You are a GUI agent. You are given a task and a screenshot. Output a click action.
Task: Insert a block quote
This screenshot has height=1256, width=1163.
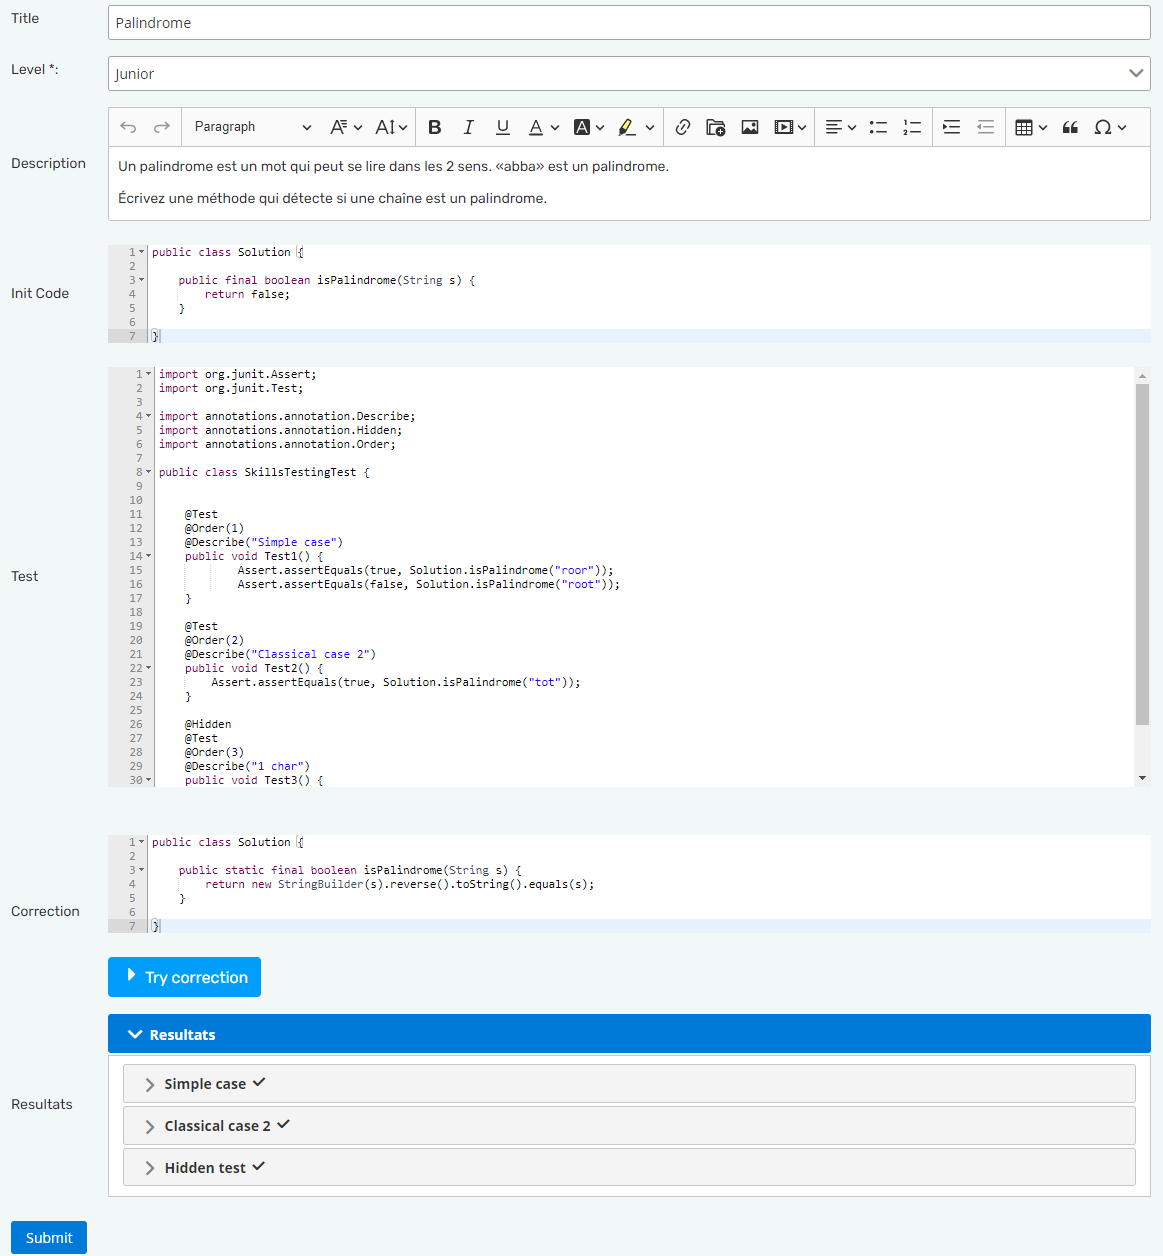point(1070,127)
